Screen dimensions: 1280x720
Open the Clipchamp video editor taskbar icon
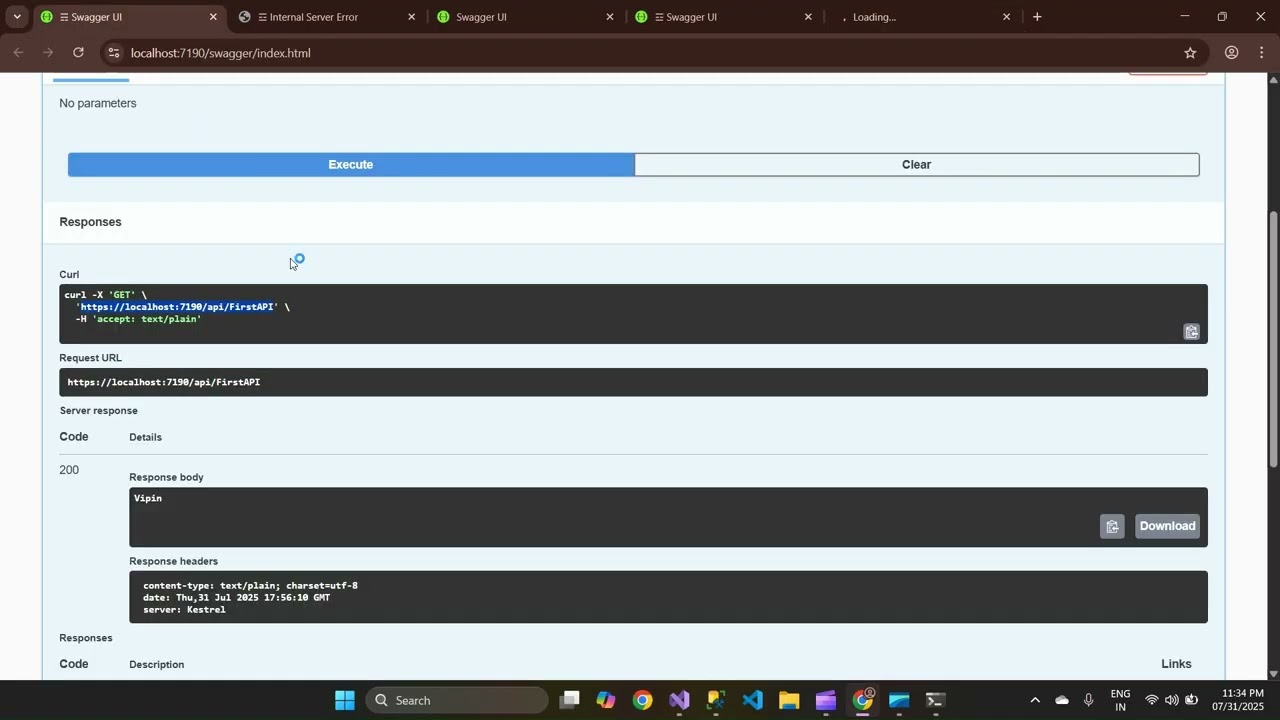coord(826,700)
